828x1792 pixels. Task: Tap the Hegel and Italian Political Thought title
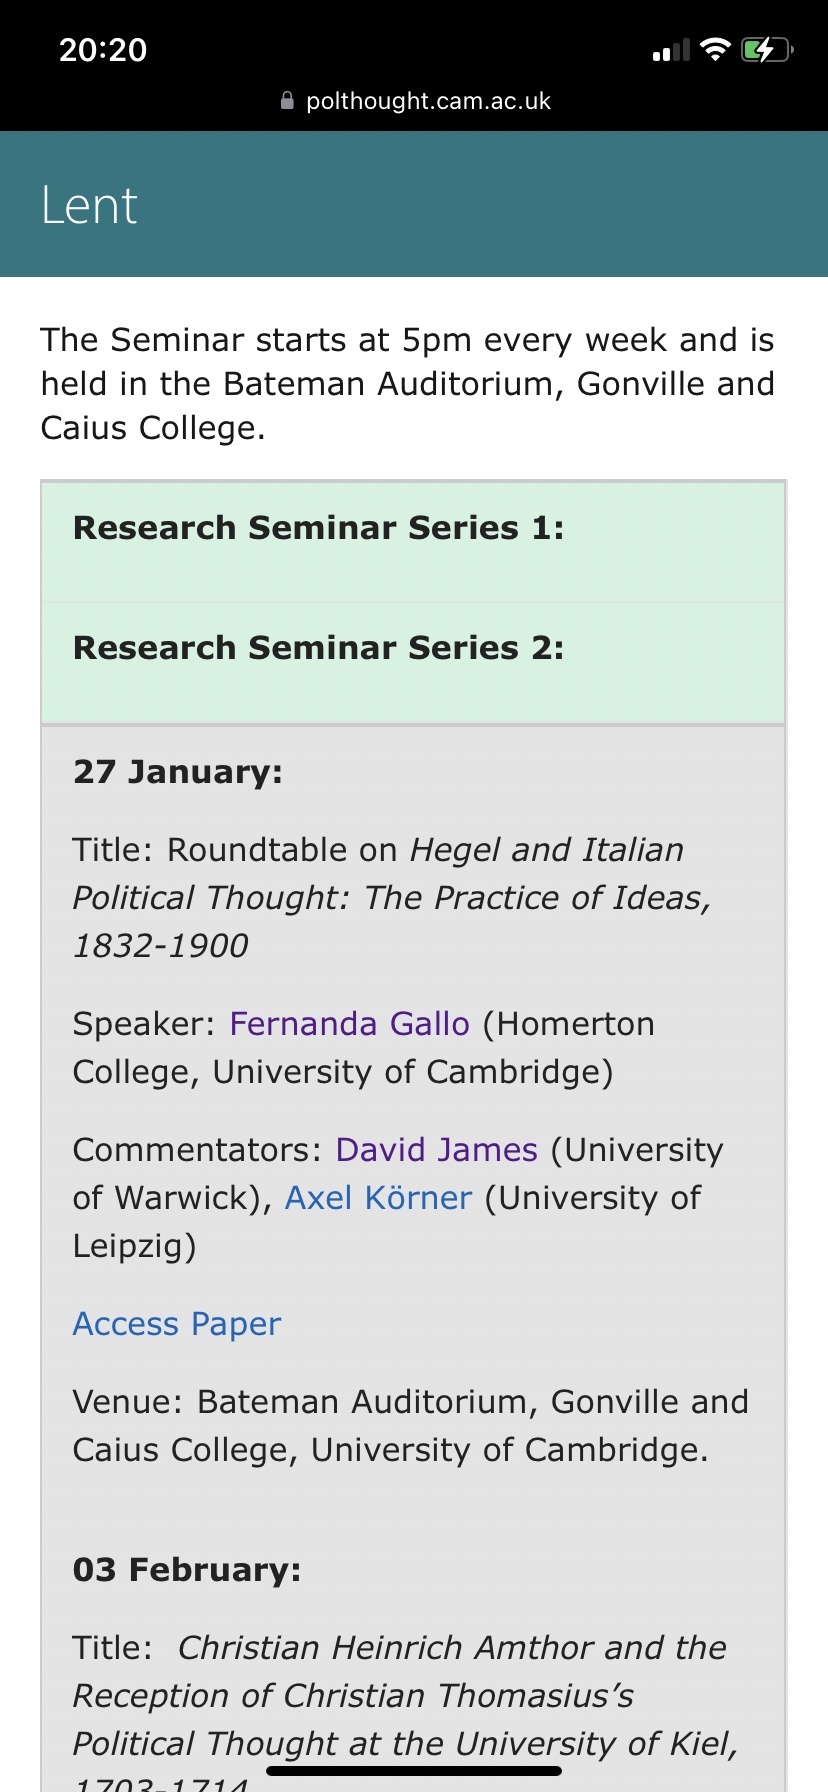[x=390, y=898]
